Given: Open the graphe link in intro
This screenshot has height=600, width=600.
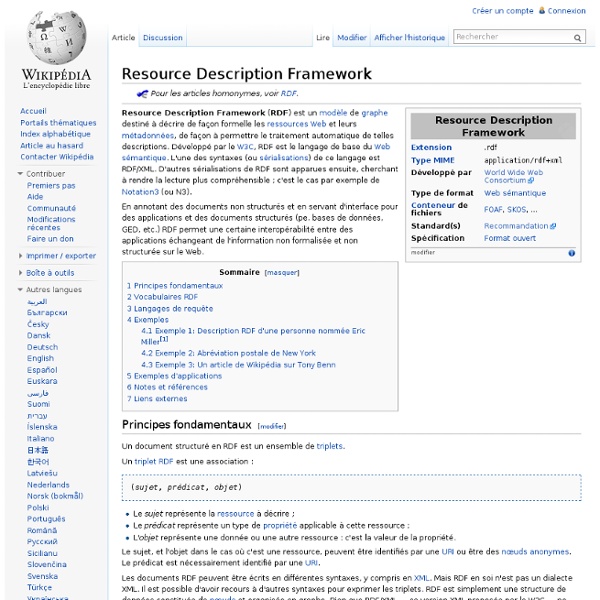Looking at the screenshot, I should pos(375,113).
